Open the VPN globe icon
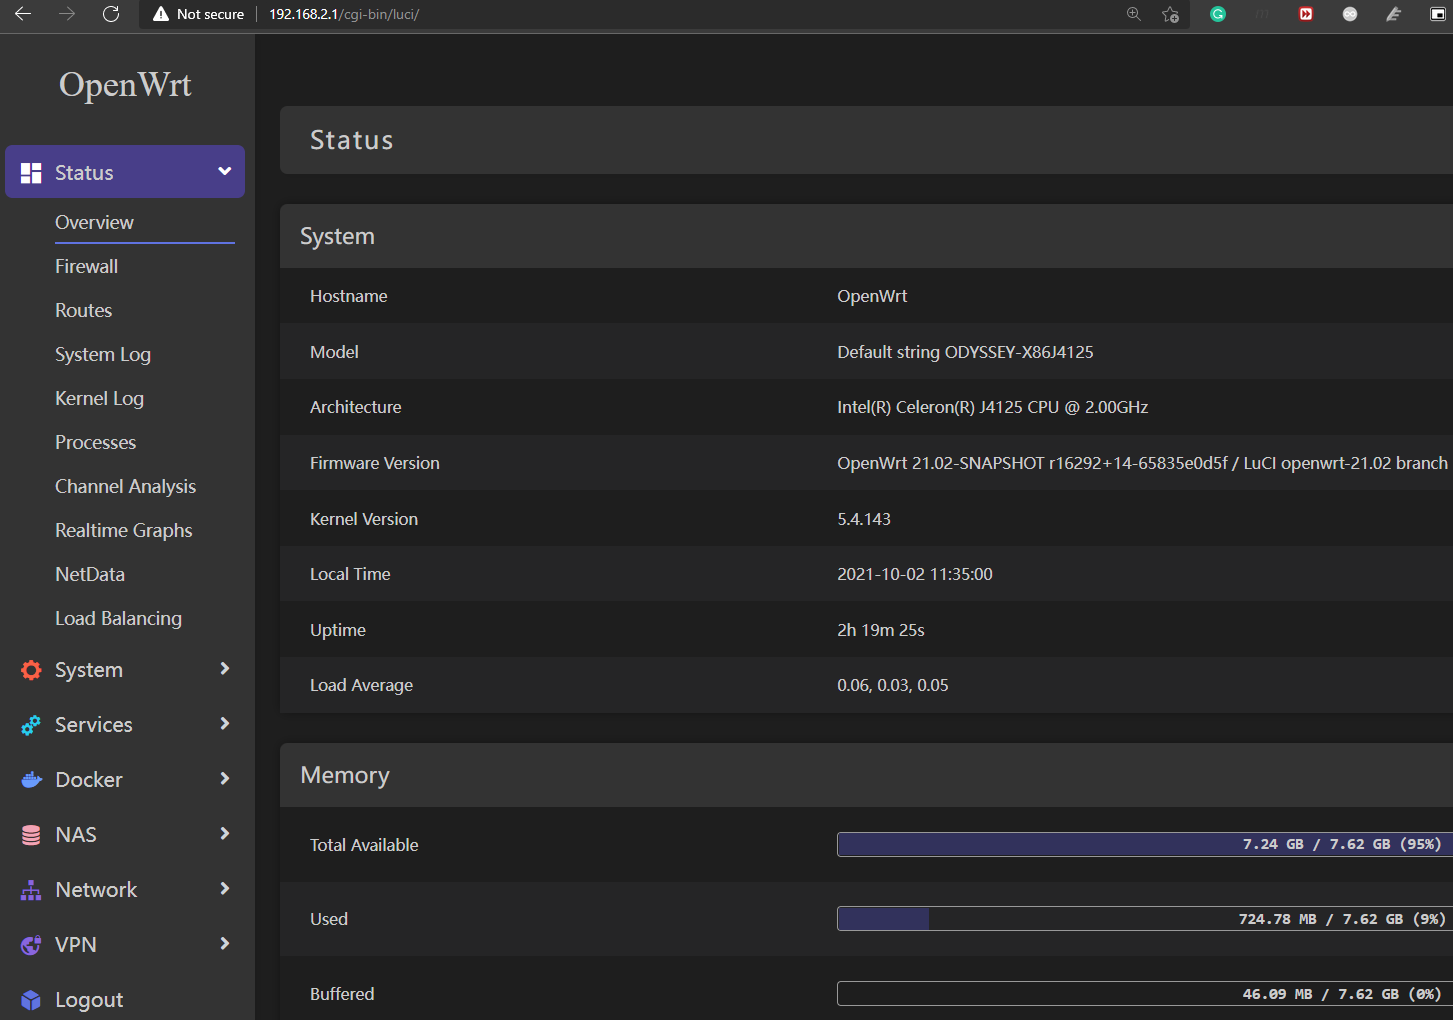 30,944
